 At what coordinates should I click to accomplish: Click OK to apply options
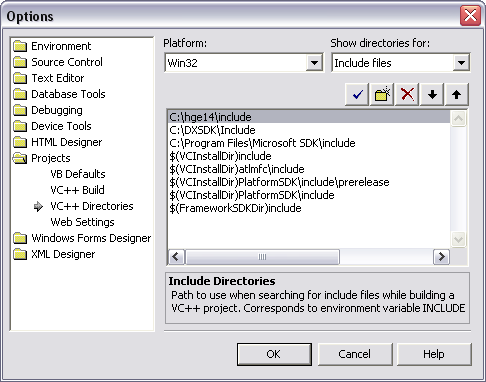pyautogui.click(x=274, y=354)
